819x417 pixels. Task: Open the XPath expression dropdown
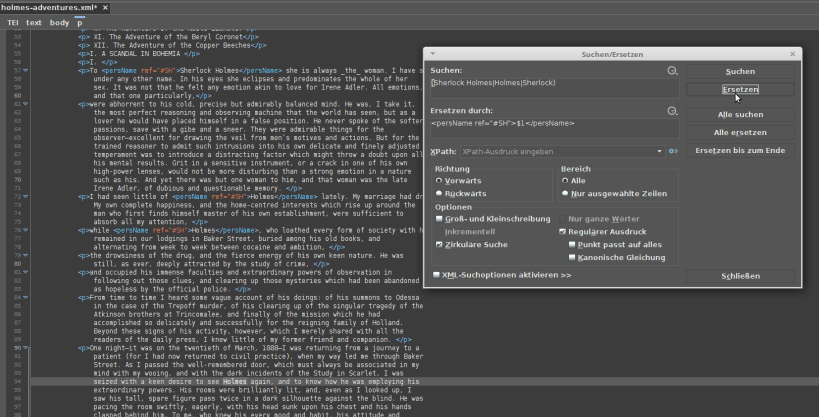660,151
